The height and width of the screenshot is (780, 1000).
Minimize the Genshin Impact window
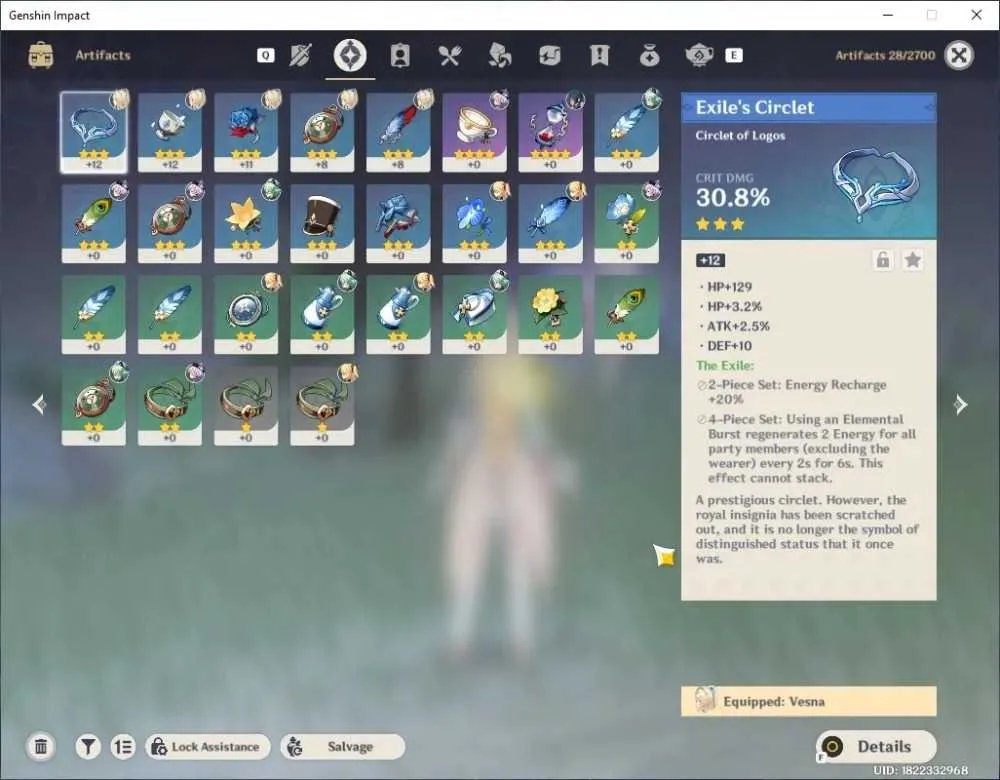coord(888,15)
